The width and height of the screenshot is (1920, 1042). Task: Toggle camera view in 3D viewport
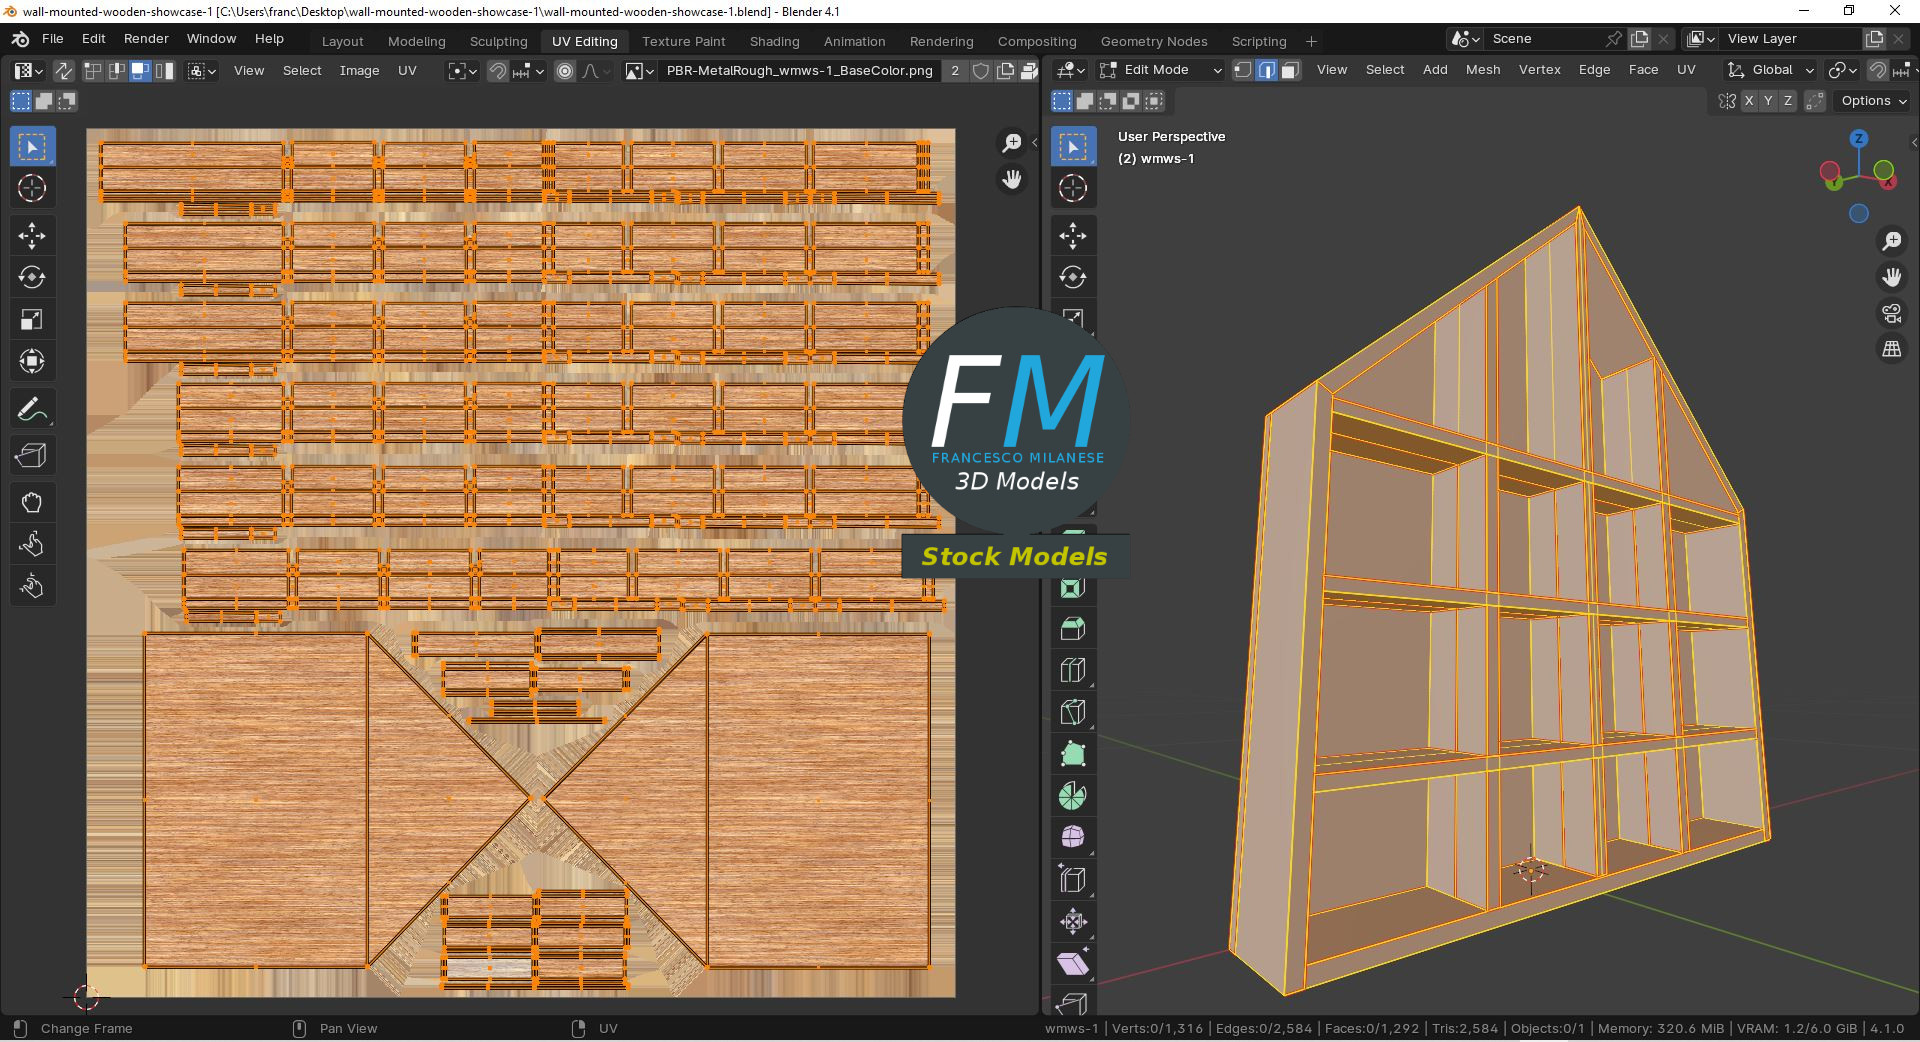[1892, 314]
